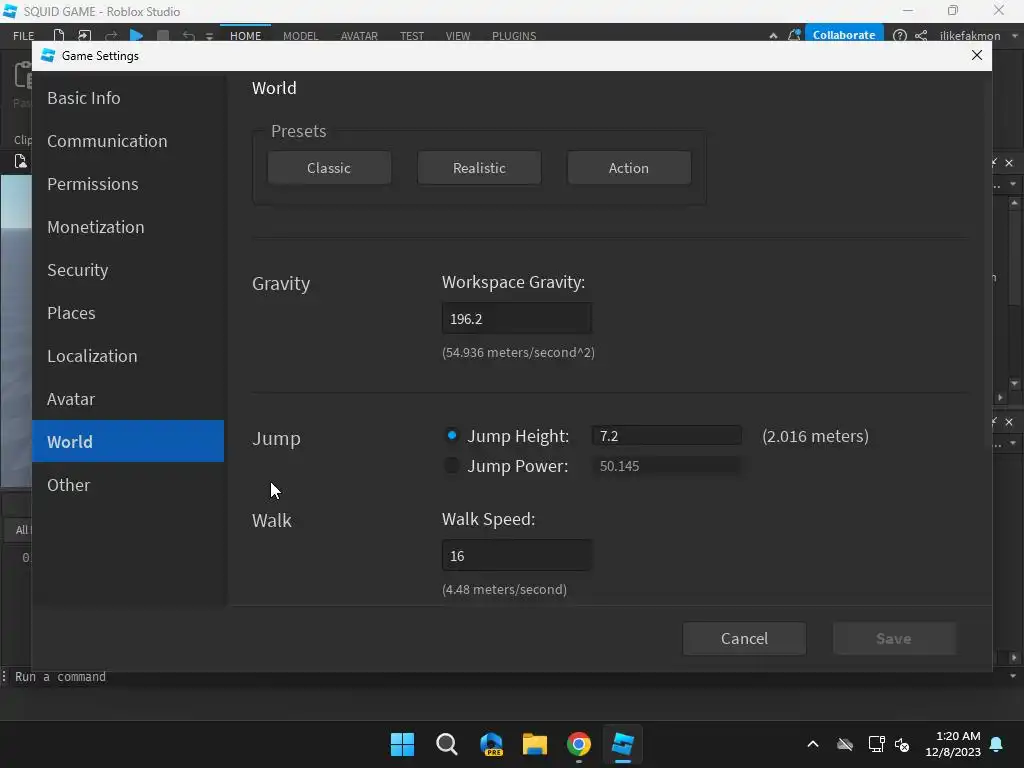Open Security settings page
This screenshot has width=1024, height=768.
(128, 270)
